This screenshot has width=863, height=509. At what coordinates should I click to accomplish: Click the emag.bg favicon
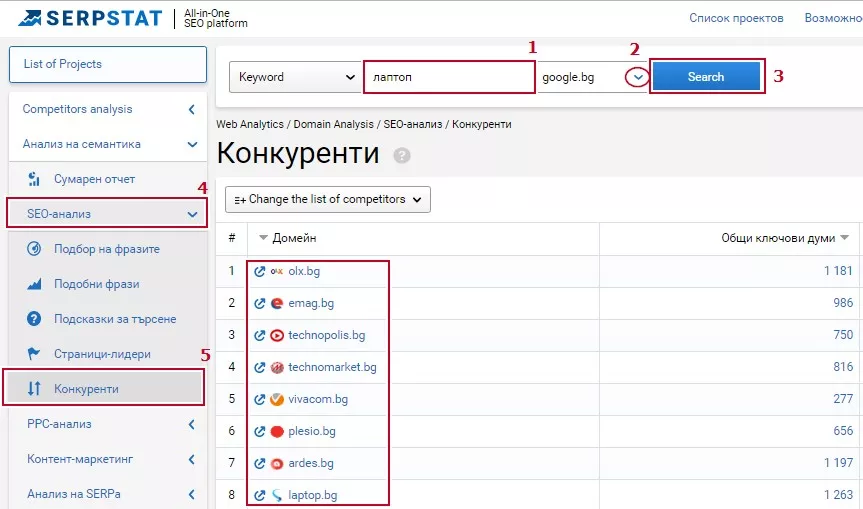(x=277, y=303)
